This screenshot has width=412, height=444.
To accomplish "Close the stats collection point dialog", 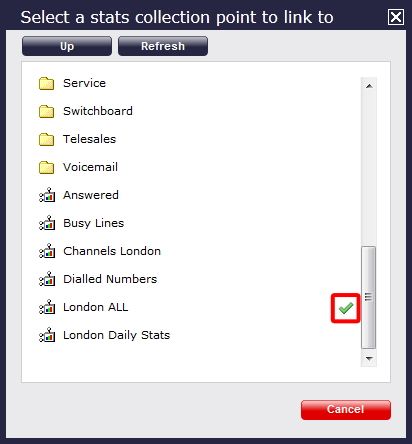I will [x=396, y=17].
